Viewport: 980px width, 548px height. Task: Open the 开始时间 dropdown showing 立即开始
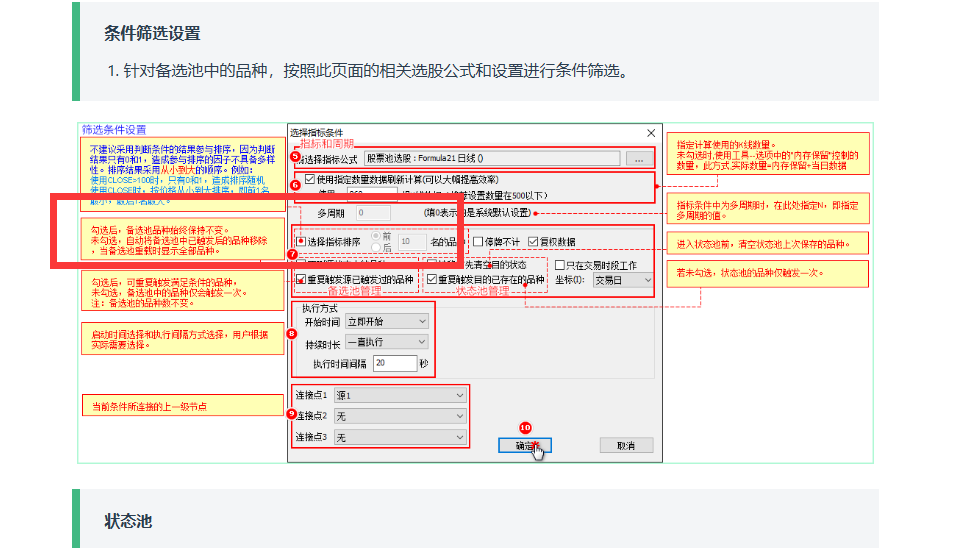387,321
